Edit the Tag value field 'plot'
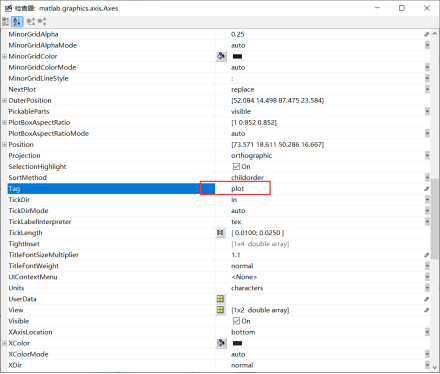The height and width of the screenshot is (374, 440). click(x=237, y=189)
